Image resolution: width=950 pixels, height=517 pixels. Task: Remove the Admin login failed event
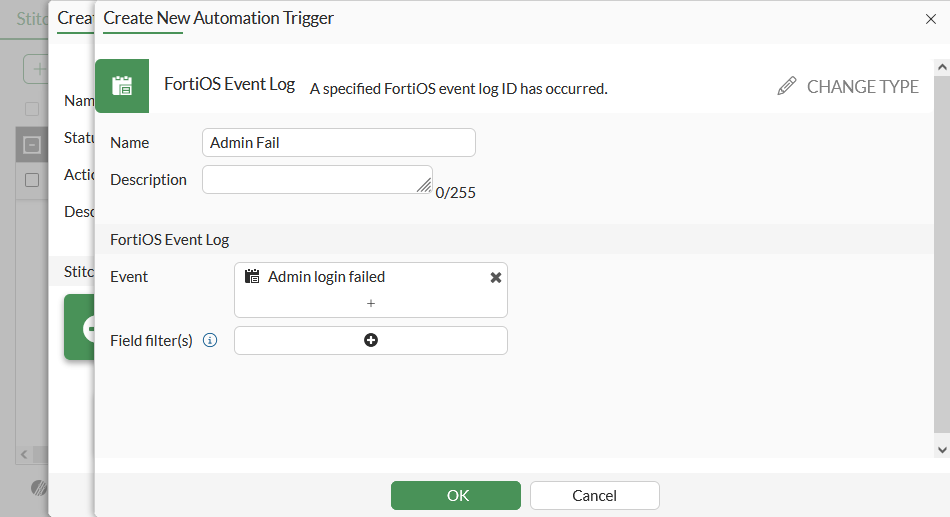coord(496,277)
